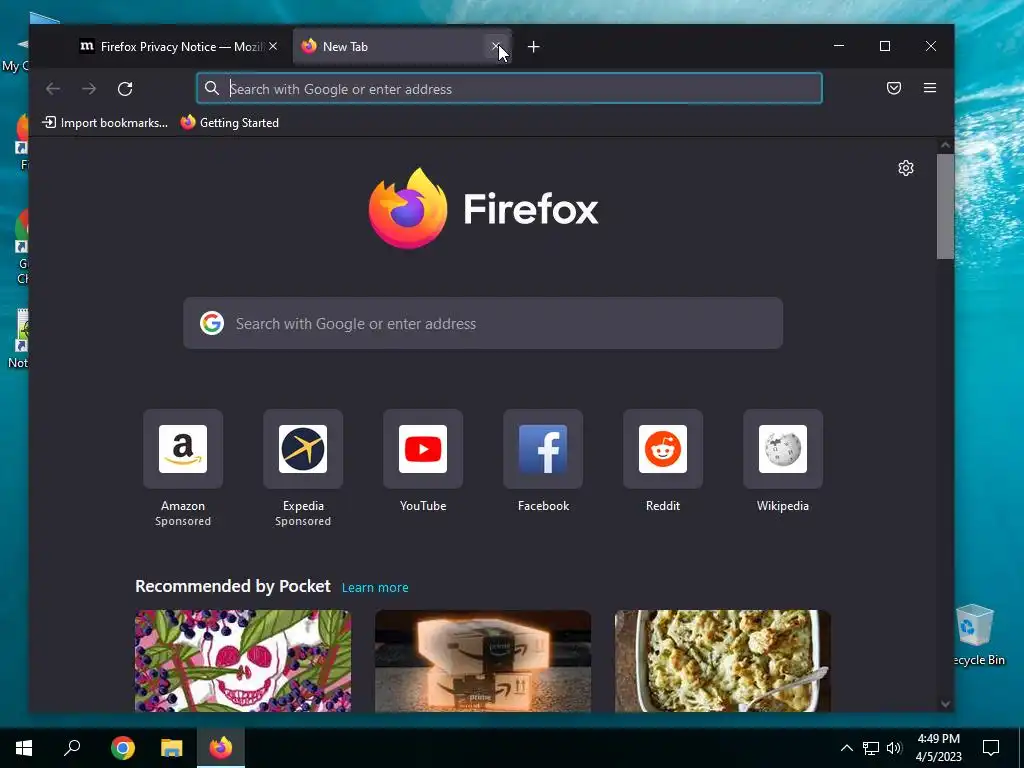Select the New Tab tab

point(402,46)
